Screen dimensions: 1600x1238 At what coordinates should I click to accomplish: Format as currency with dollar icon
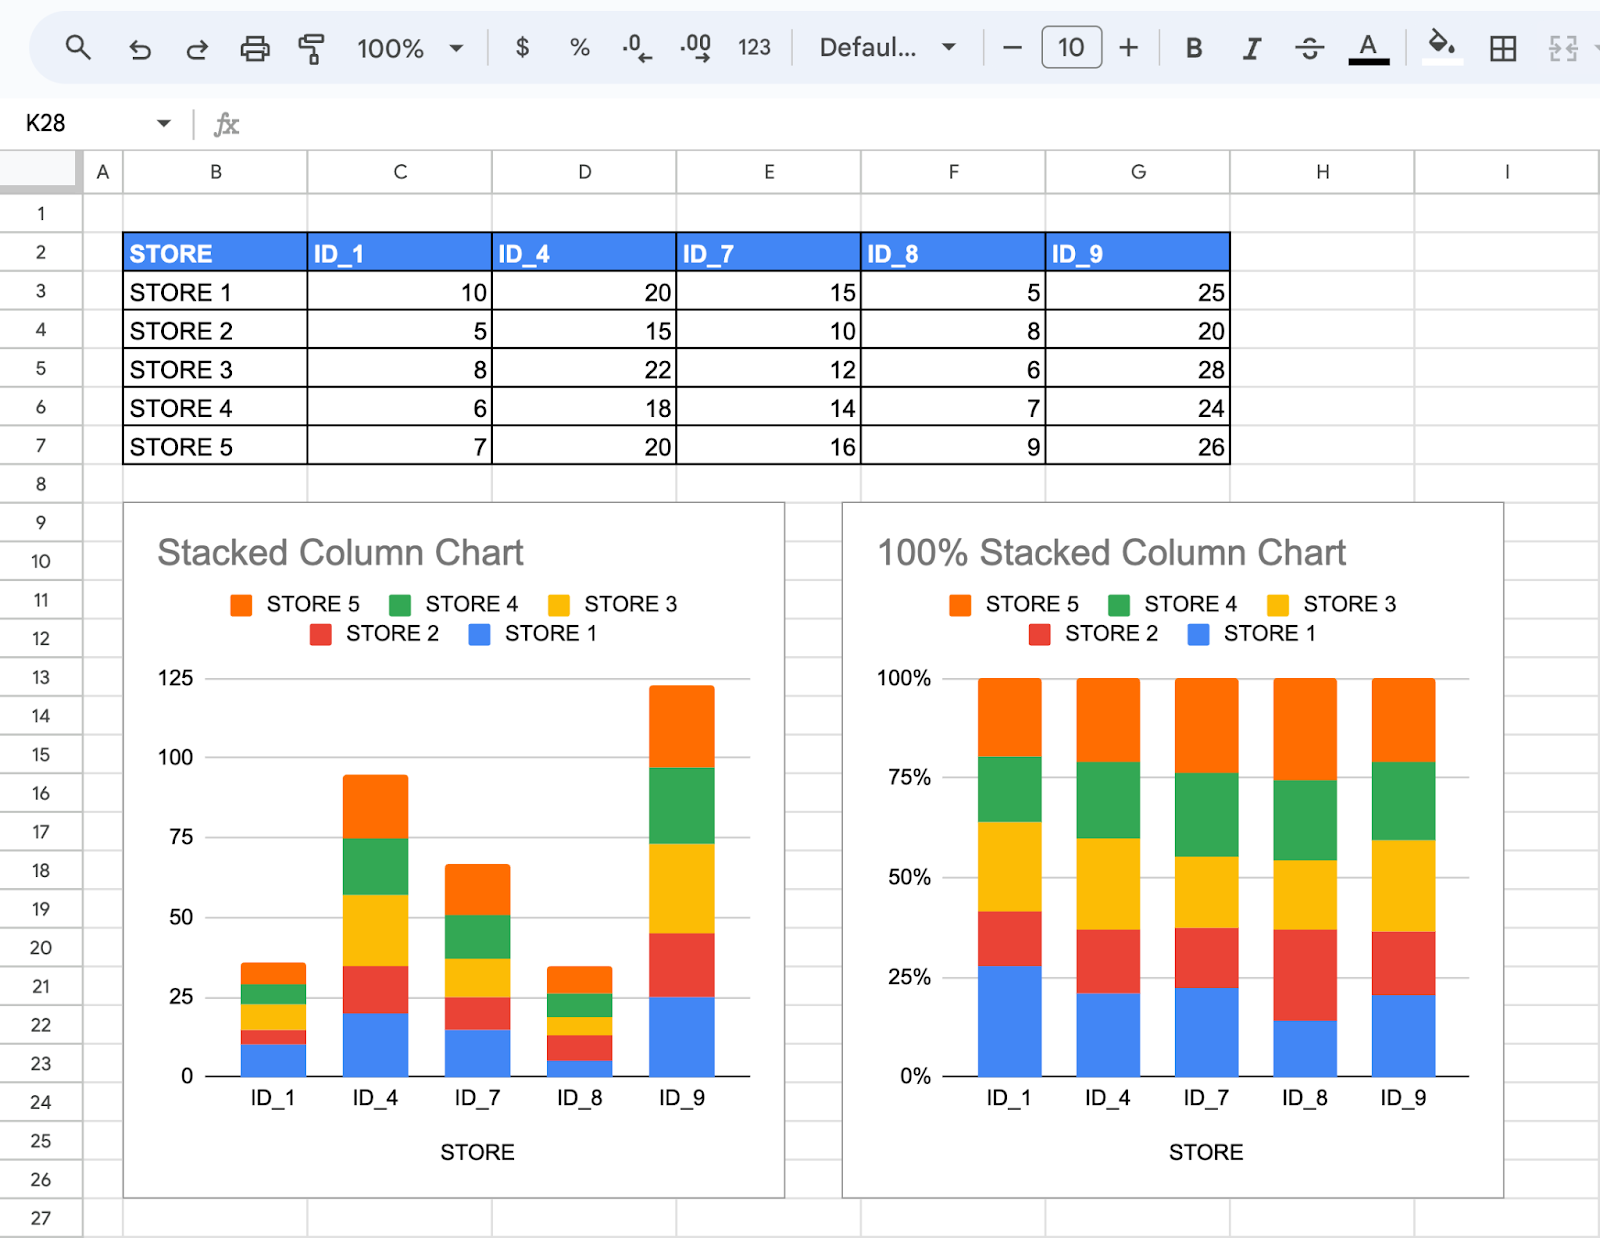(522, 47)
